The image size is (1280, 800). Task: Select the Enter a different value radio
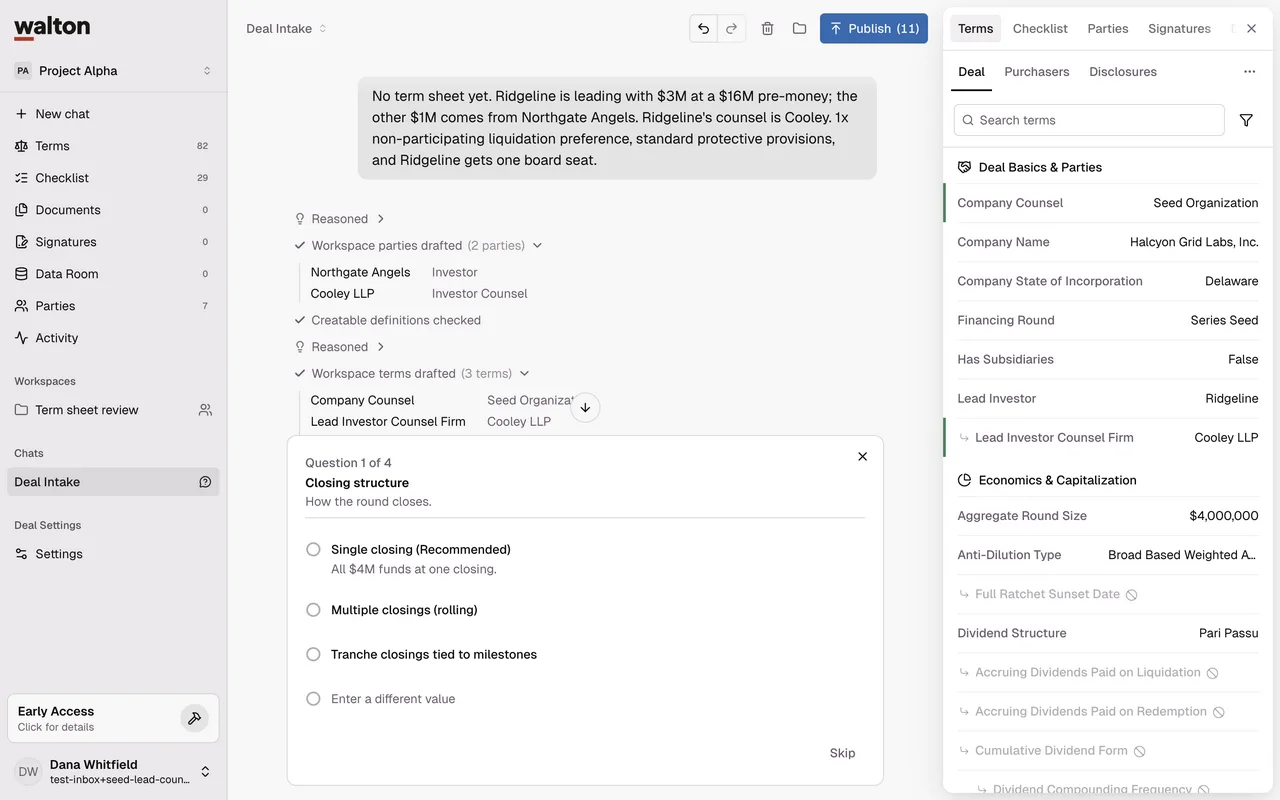[x=313, y=699]
